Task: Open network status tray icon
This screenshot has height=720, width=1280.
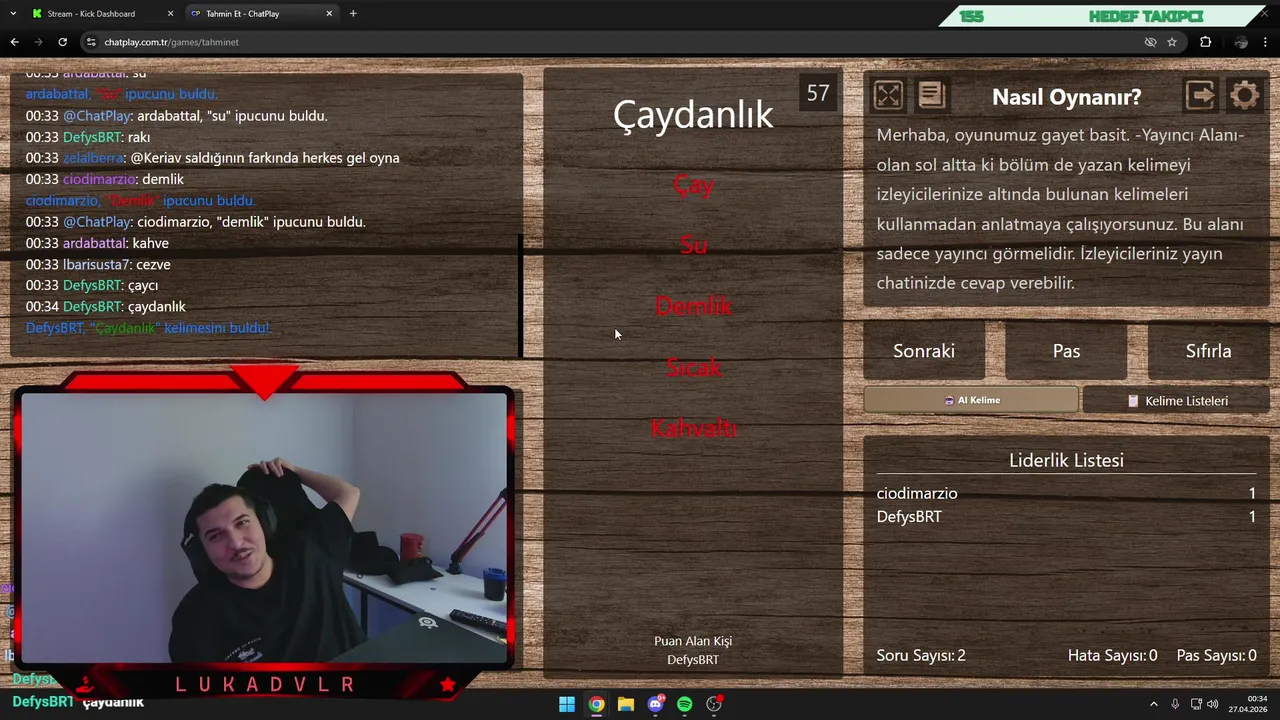Action: [1196, 704]
